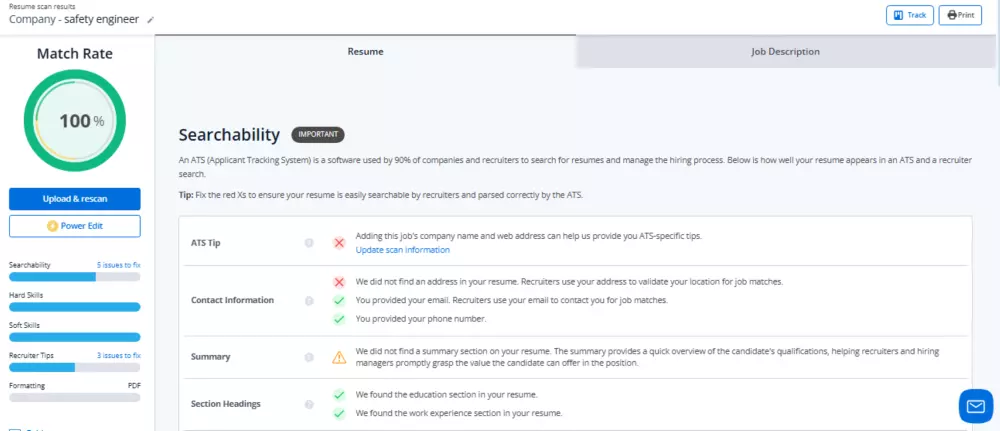Click red X icon for missing address

(x=339, y=282)
